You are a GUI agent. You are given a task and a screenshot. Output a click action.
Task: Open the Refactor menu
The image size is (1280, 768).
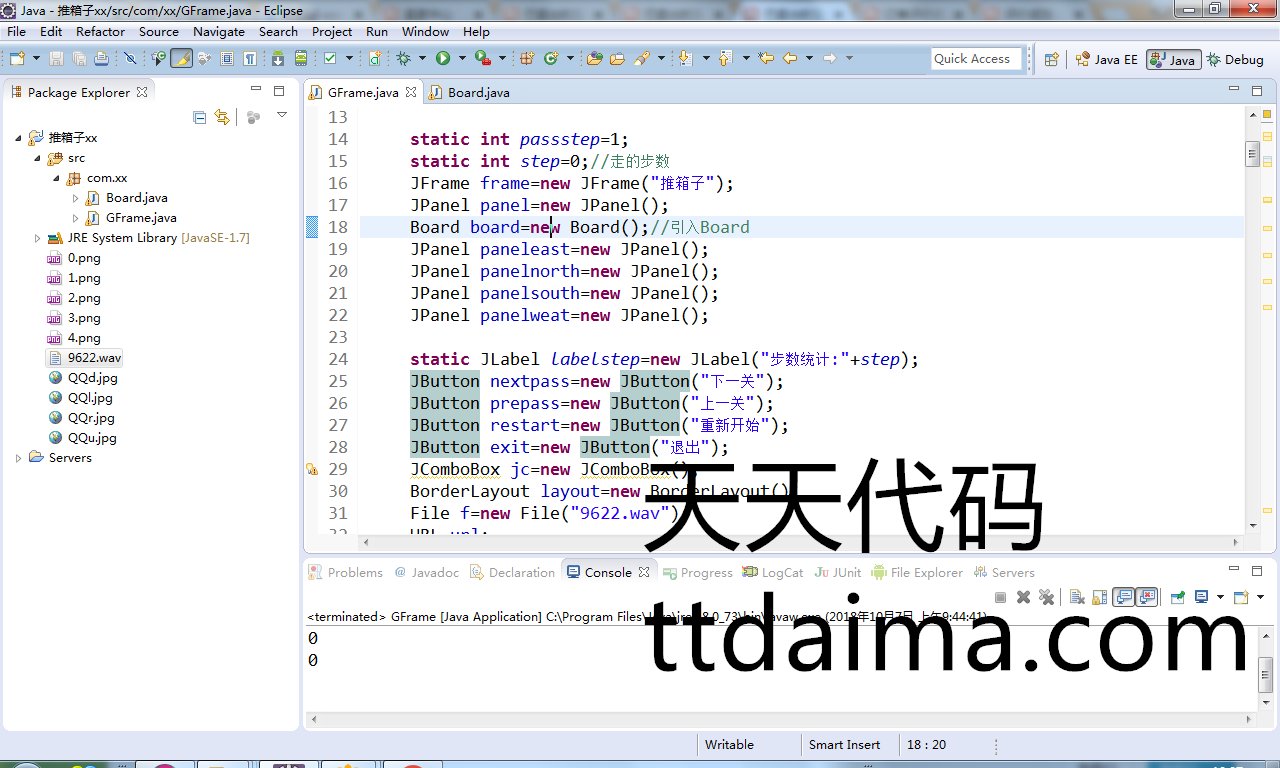coord(100,31)
